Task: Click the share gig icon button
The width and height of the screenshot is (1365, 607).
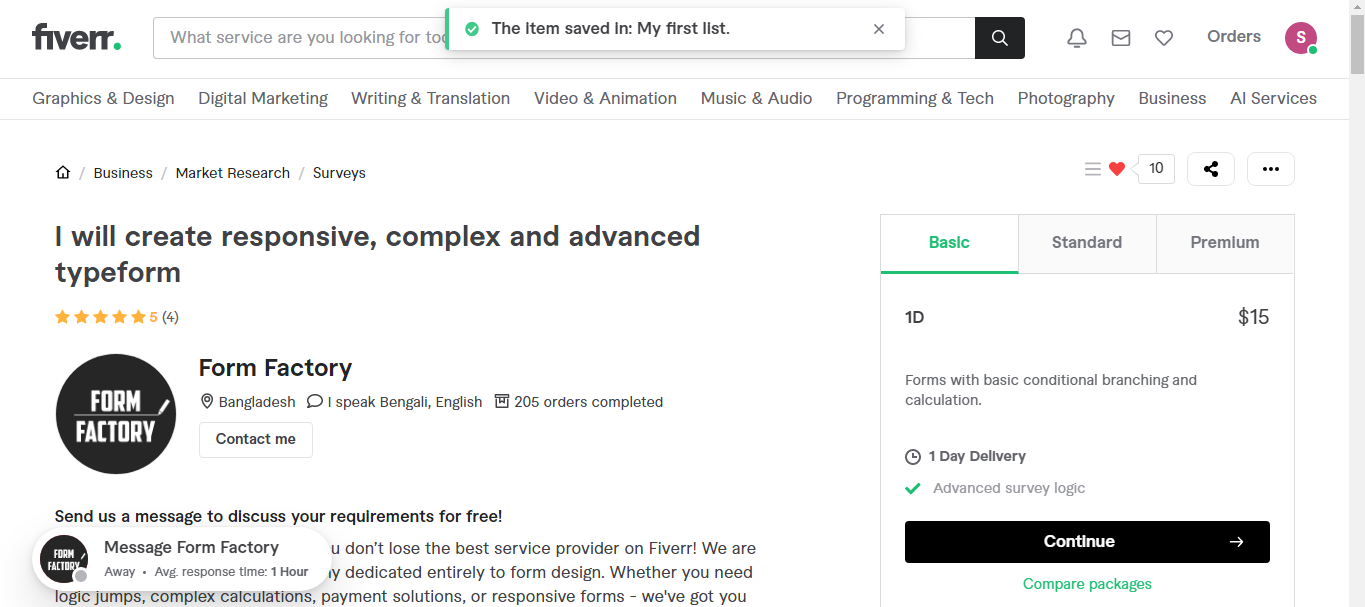Action: [1211, 169]
